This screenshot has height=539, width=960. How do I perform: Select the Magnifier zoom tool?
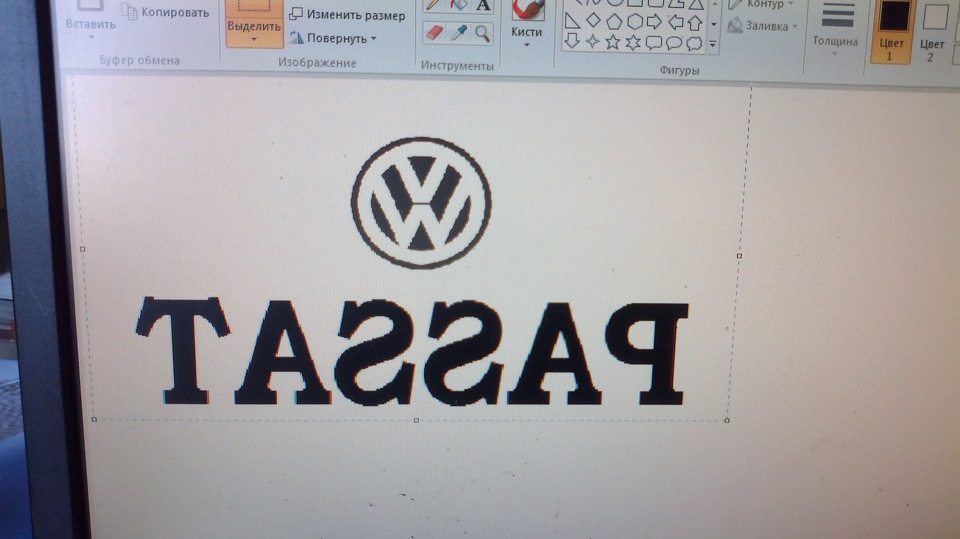(482, 33)
